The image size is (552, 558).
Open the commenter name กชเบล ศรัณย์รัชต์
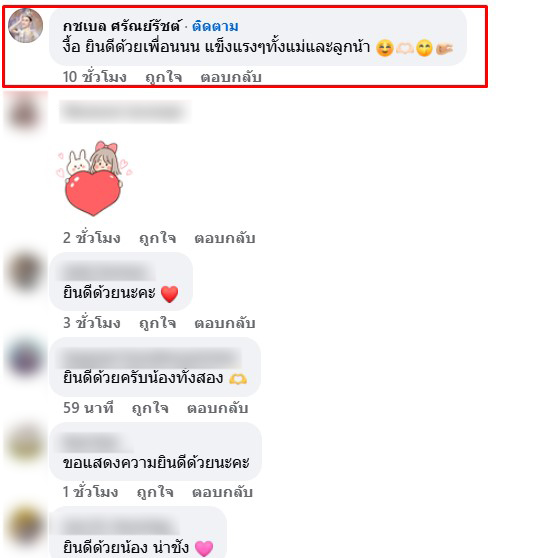tap(121, 26)
